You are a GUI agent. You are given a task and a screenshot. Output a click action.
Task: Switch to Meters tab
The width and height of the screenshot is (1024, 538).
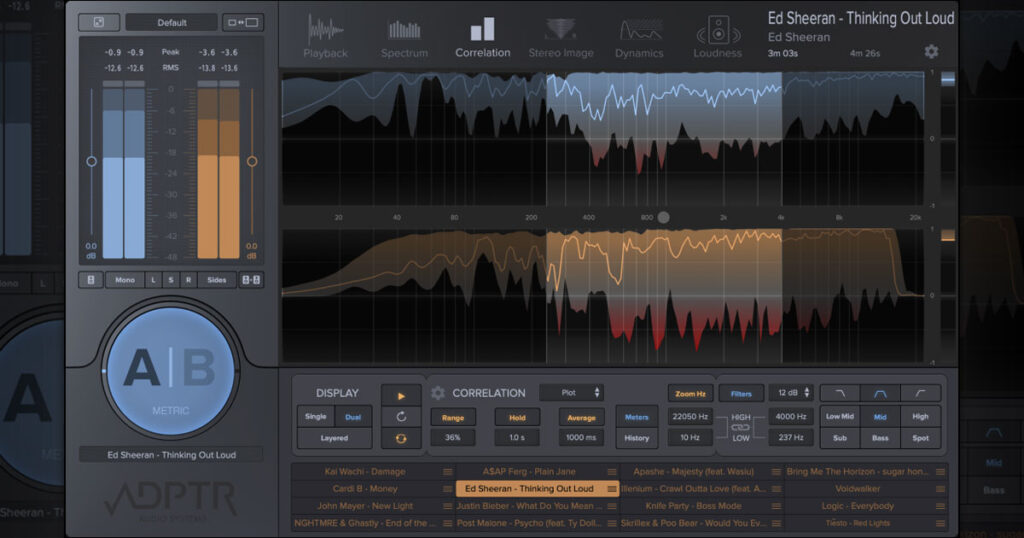636,417
